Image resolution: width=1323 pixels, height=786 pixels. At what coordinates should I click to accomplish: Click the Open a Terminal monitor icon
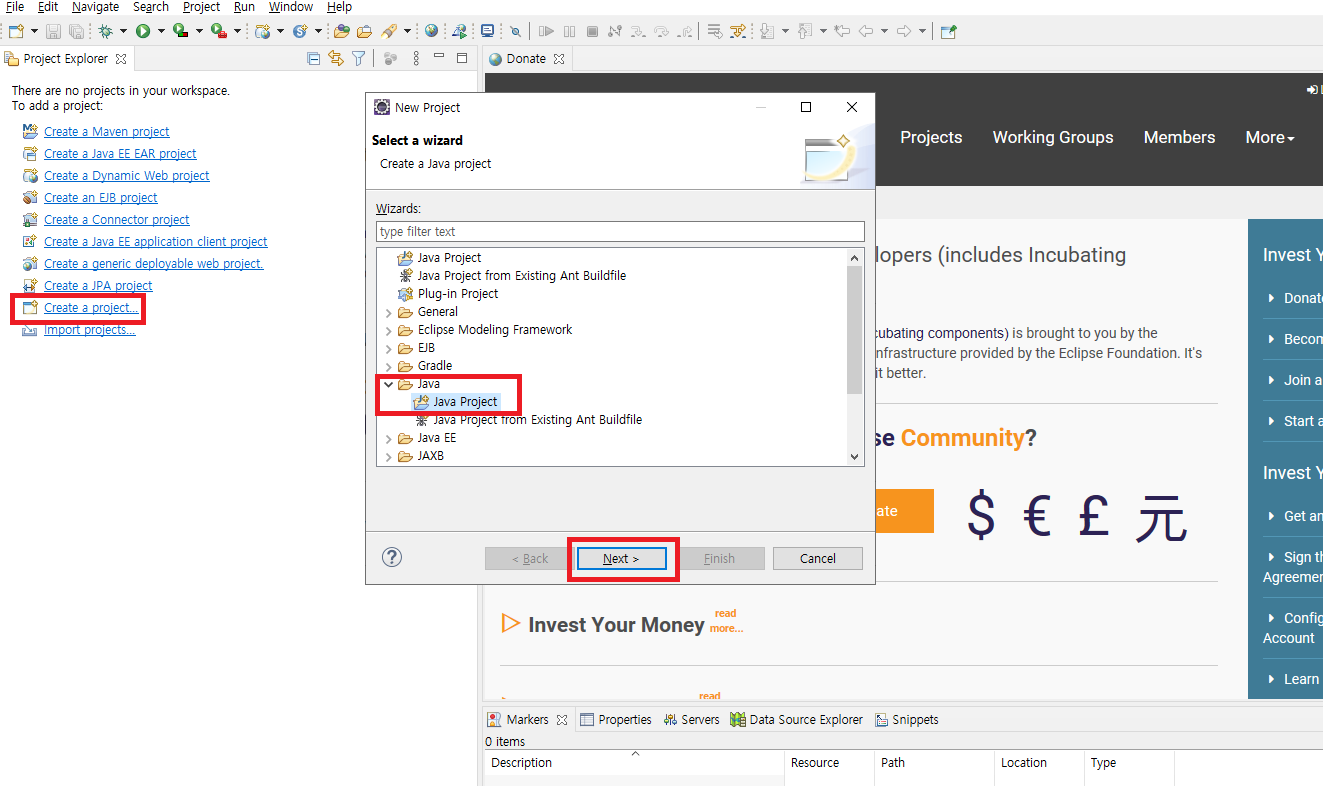pyautogui.click(x=487, y=31)
